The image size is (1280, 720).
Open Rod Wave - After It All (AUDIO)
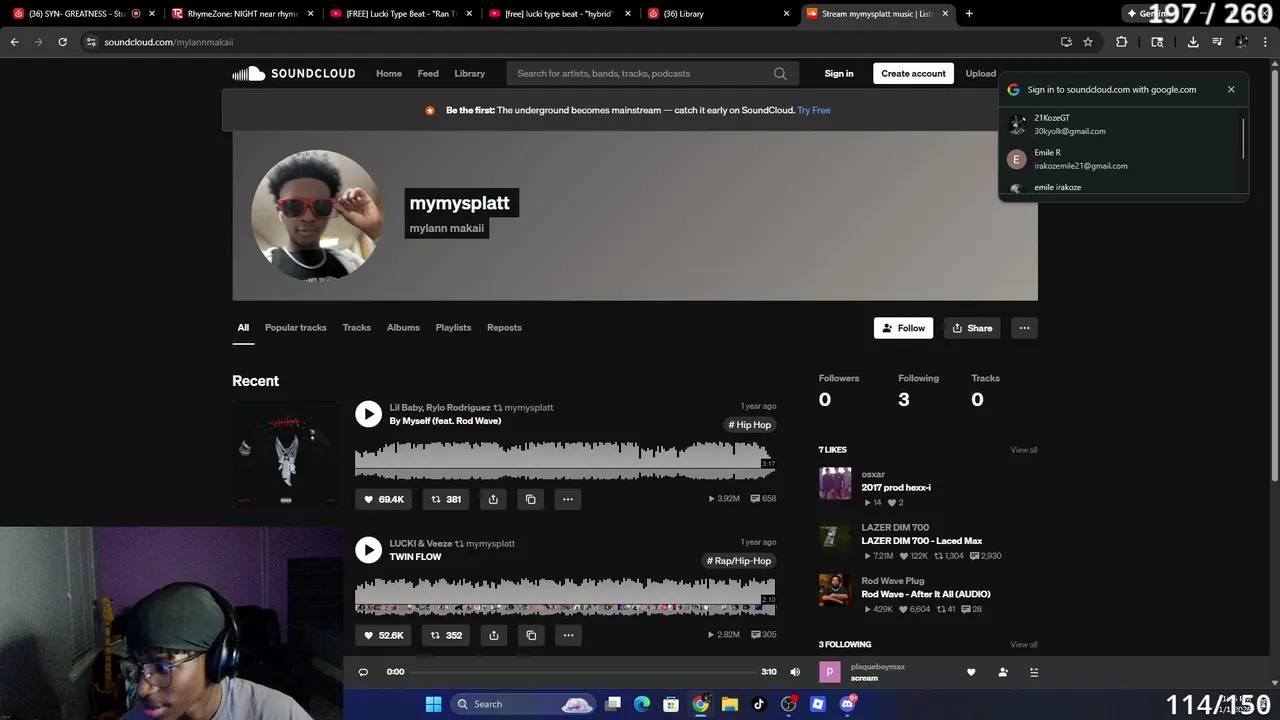pyautogui.click(x=926, y=594)
